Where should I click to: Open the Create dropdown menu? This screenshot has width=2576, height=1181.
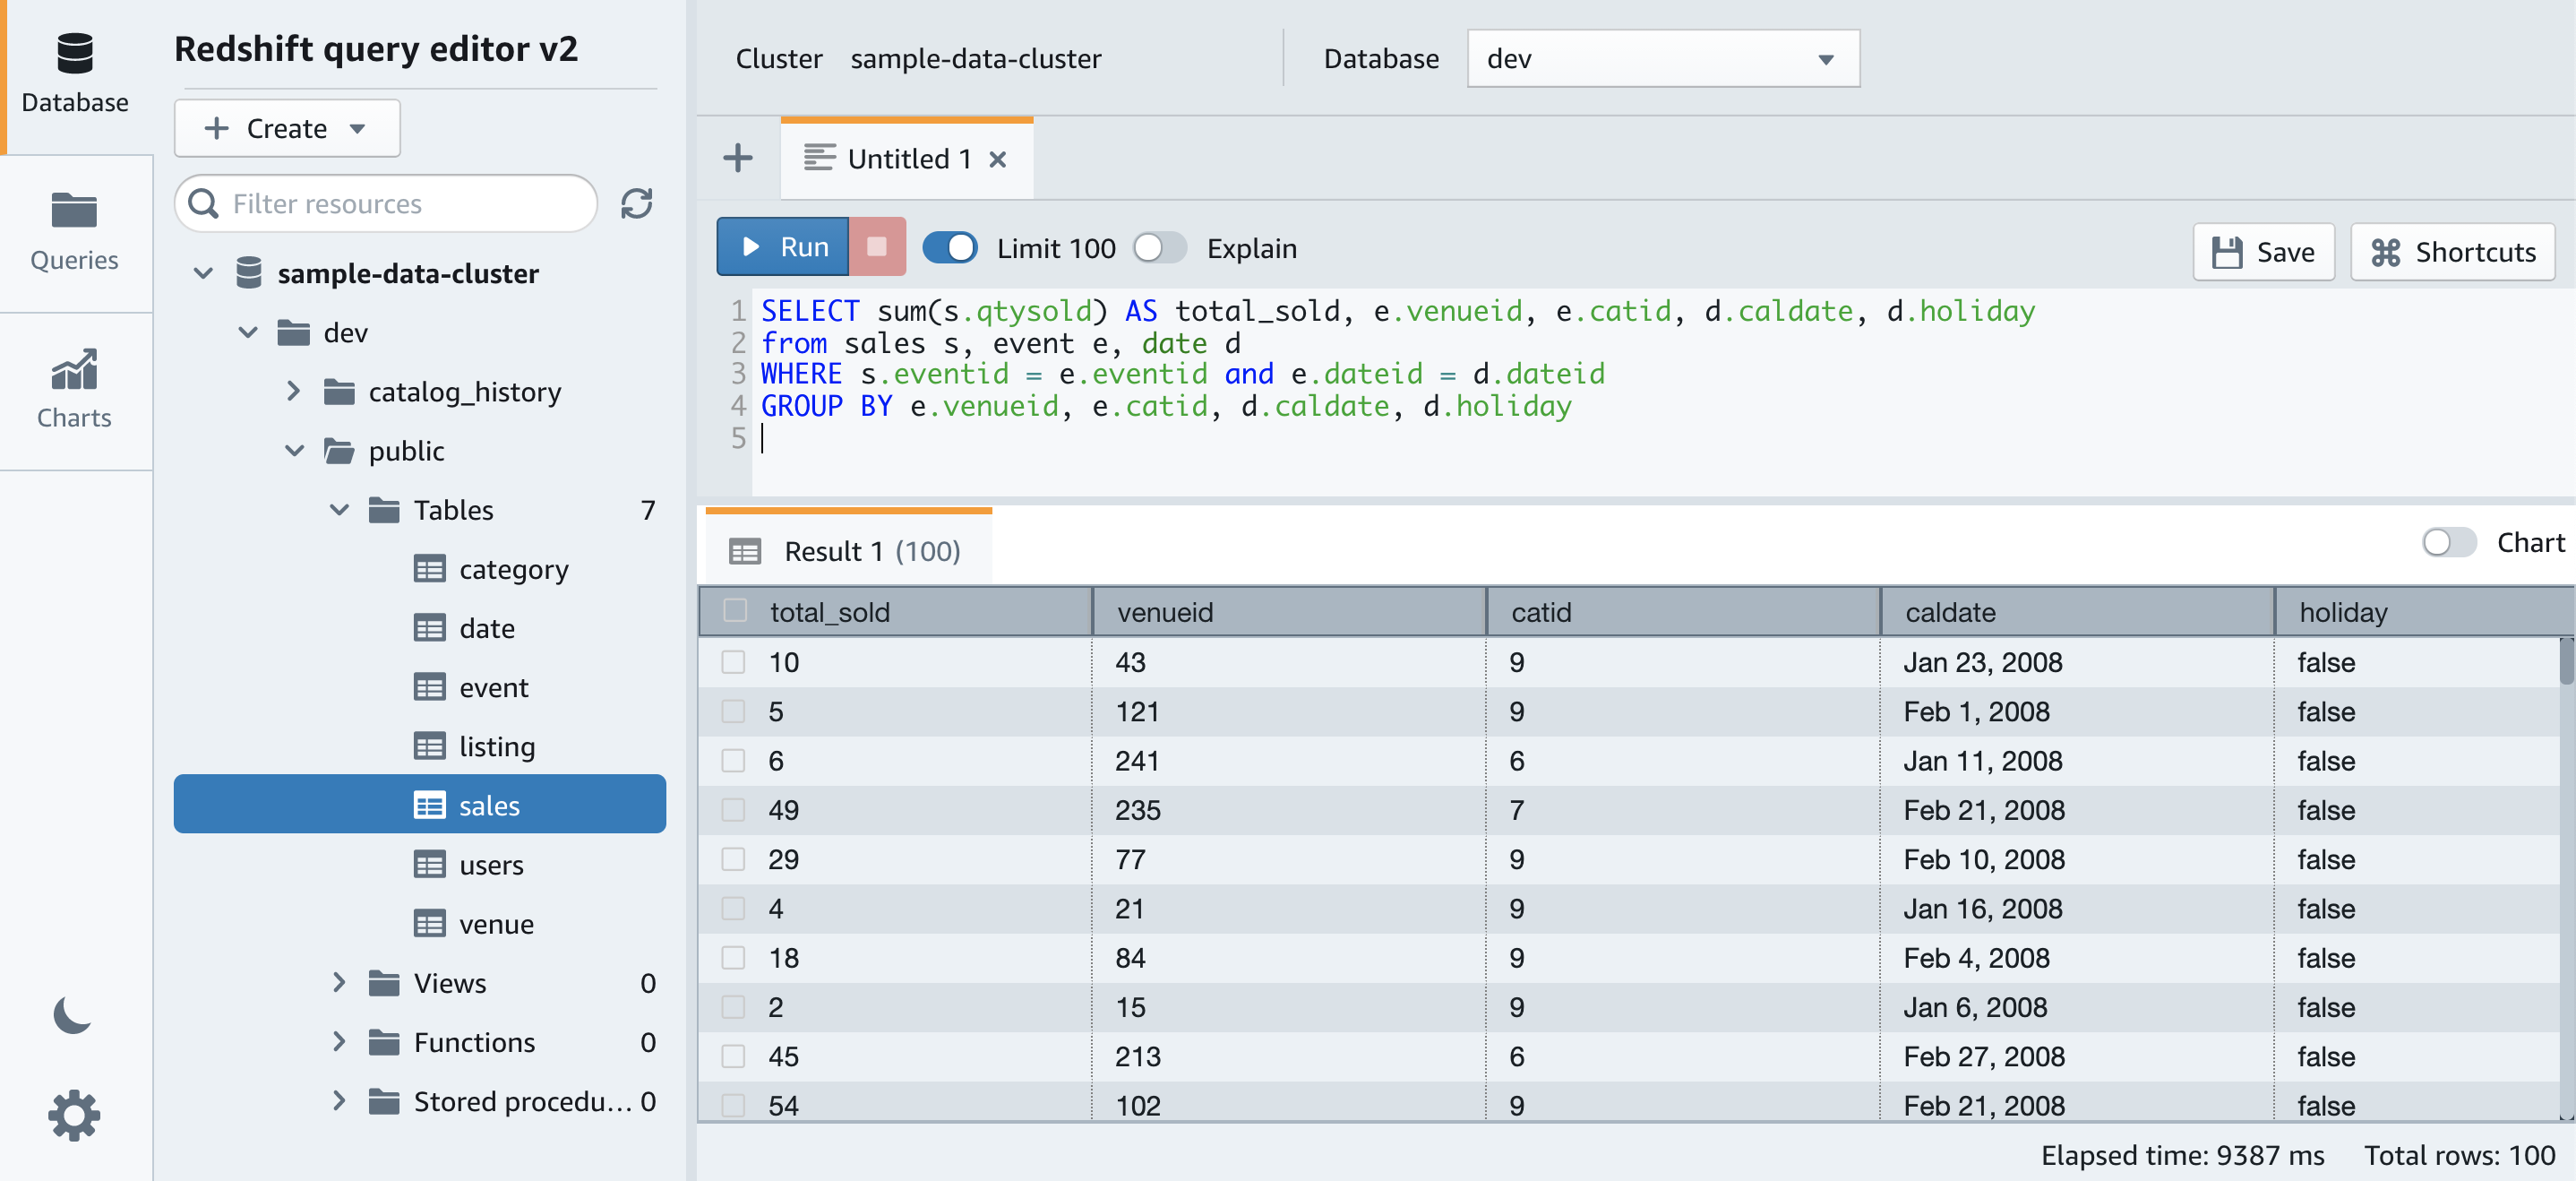click(287, 128)
